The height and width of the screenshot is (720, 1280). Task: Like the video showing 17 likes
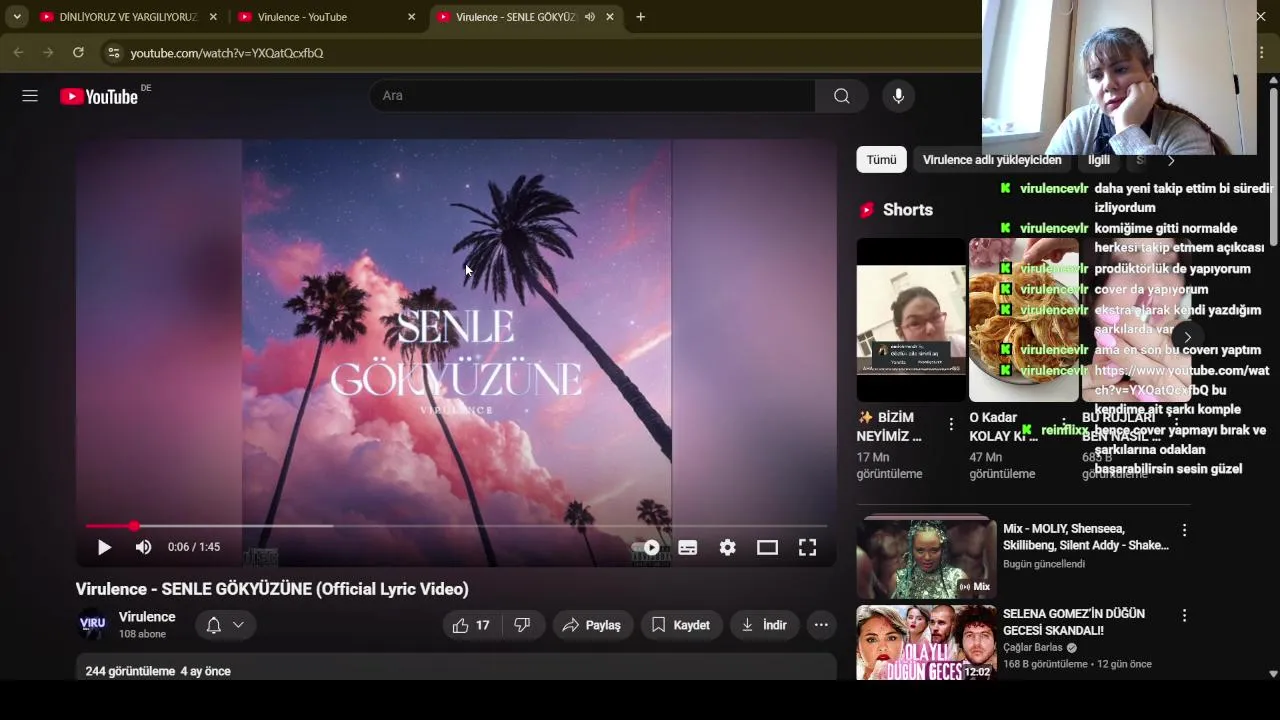(x=471, y=625)
